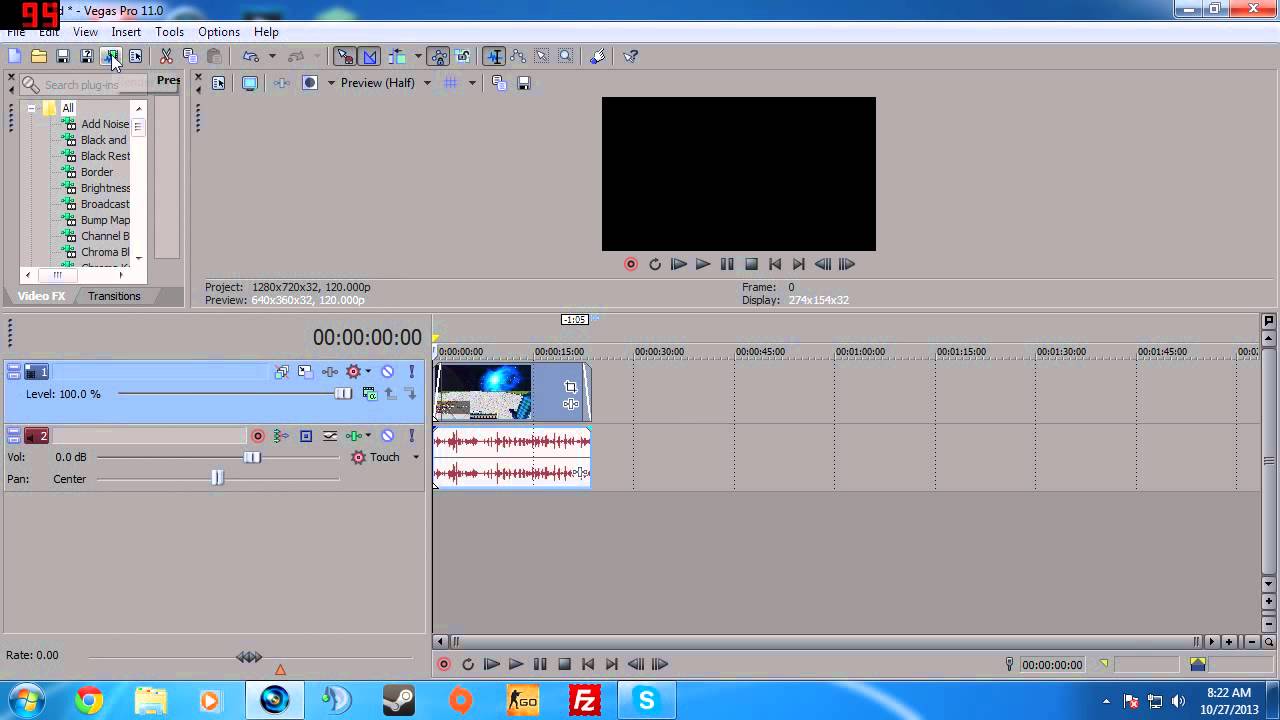
Task: Open Track Motion on video track 1
Action: pyautogui.click(x=305, y=372)
